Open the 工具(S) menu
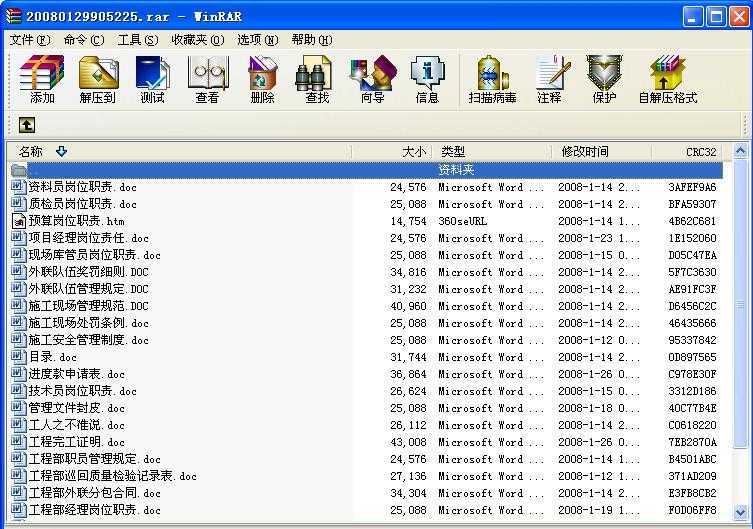Screen dimensions: 753x529 [138, 40]
